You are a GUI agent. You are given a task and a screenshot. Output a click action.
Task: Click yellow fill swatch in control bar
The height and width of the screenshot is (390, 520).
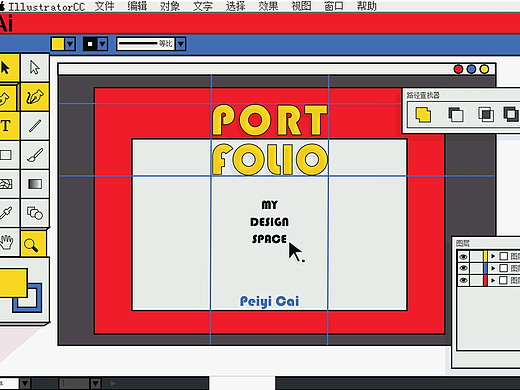point(58,44)
